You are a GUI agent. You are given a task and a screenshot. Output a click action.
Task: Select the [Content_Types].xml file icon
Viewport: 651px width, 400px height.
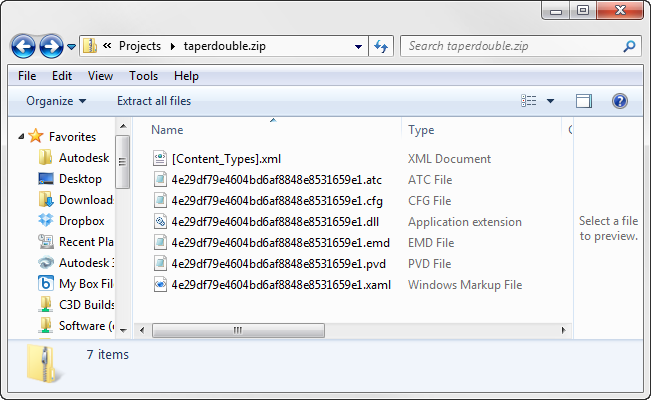click(160, 159)
